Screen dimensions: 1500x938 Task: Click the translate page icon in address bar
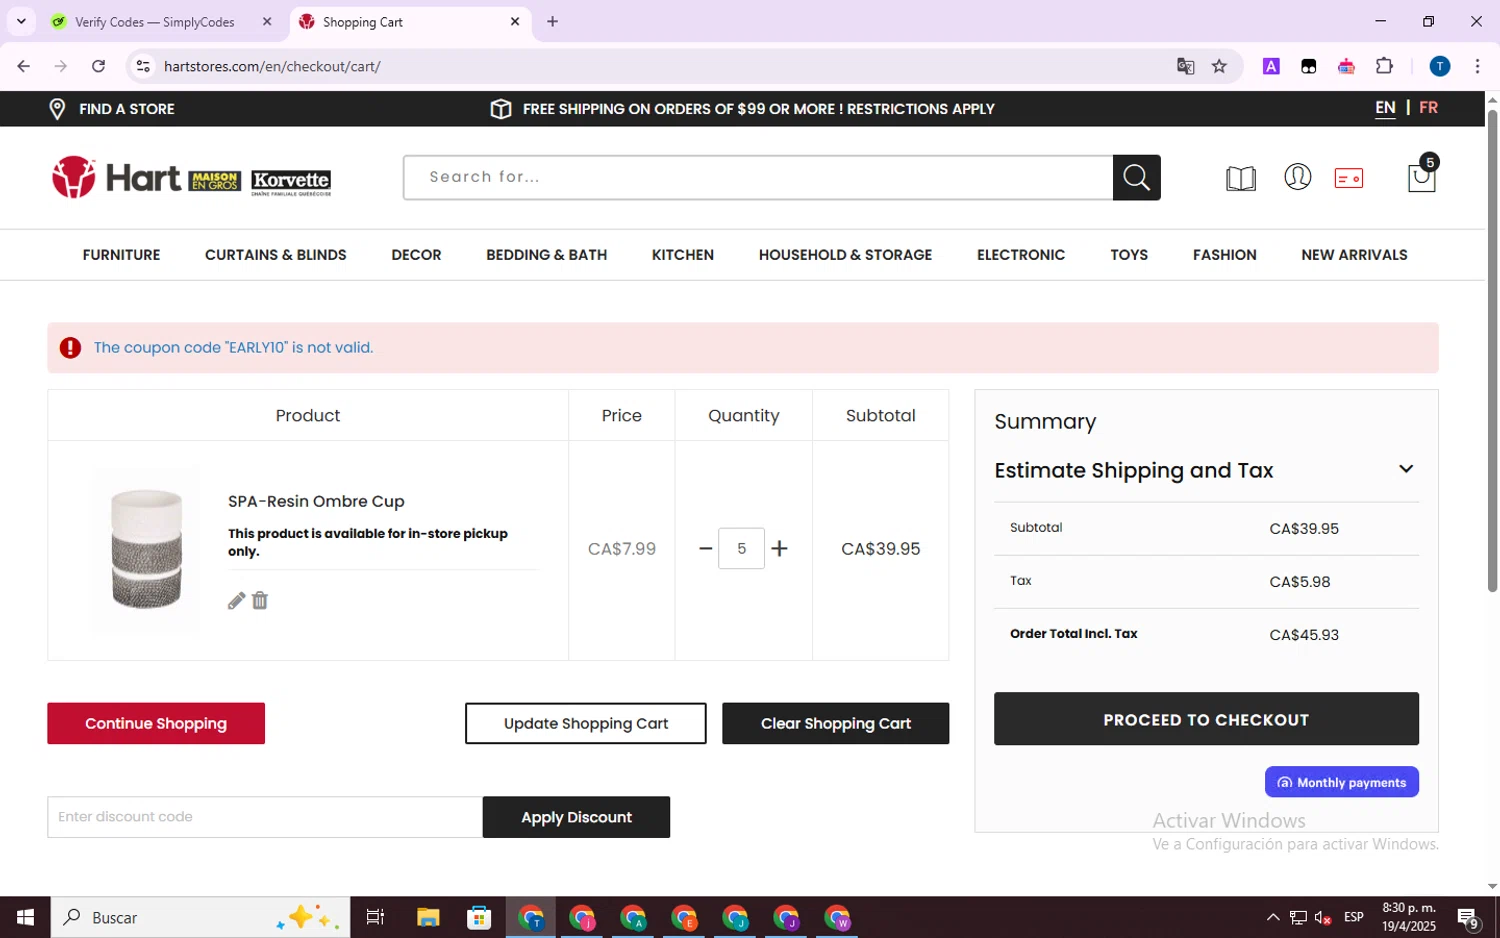tap(1186, 66)
